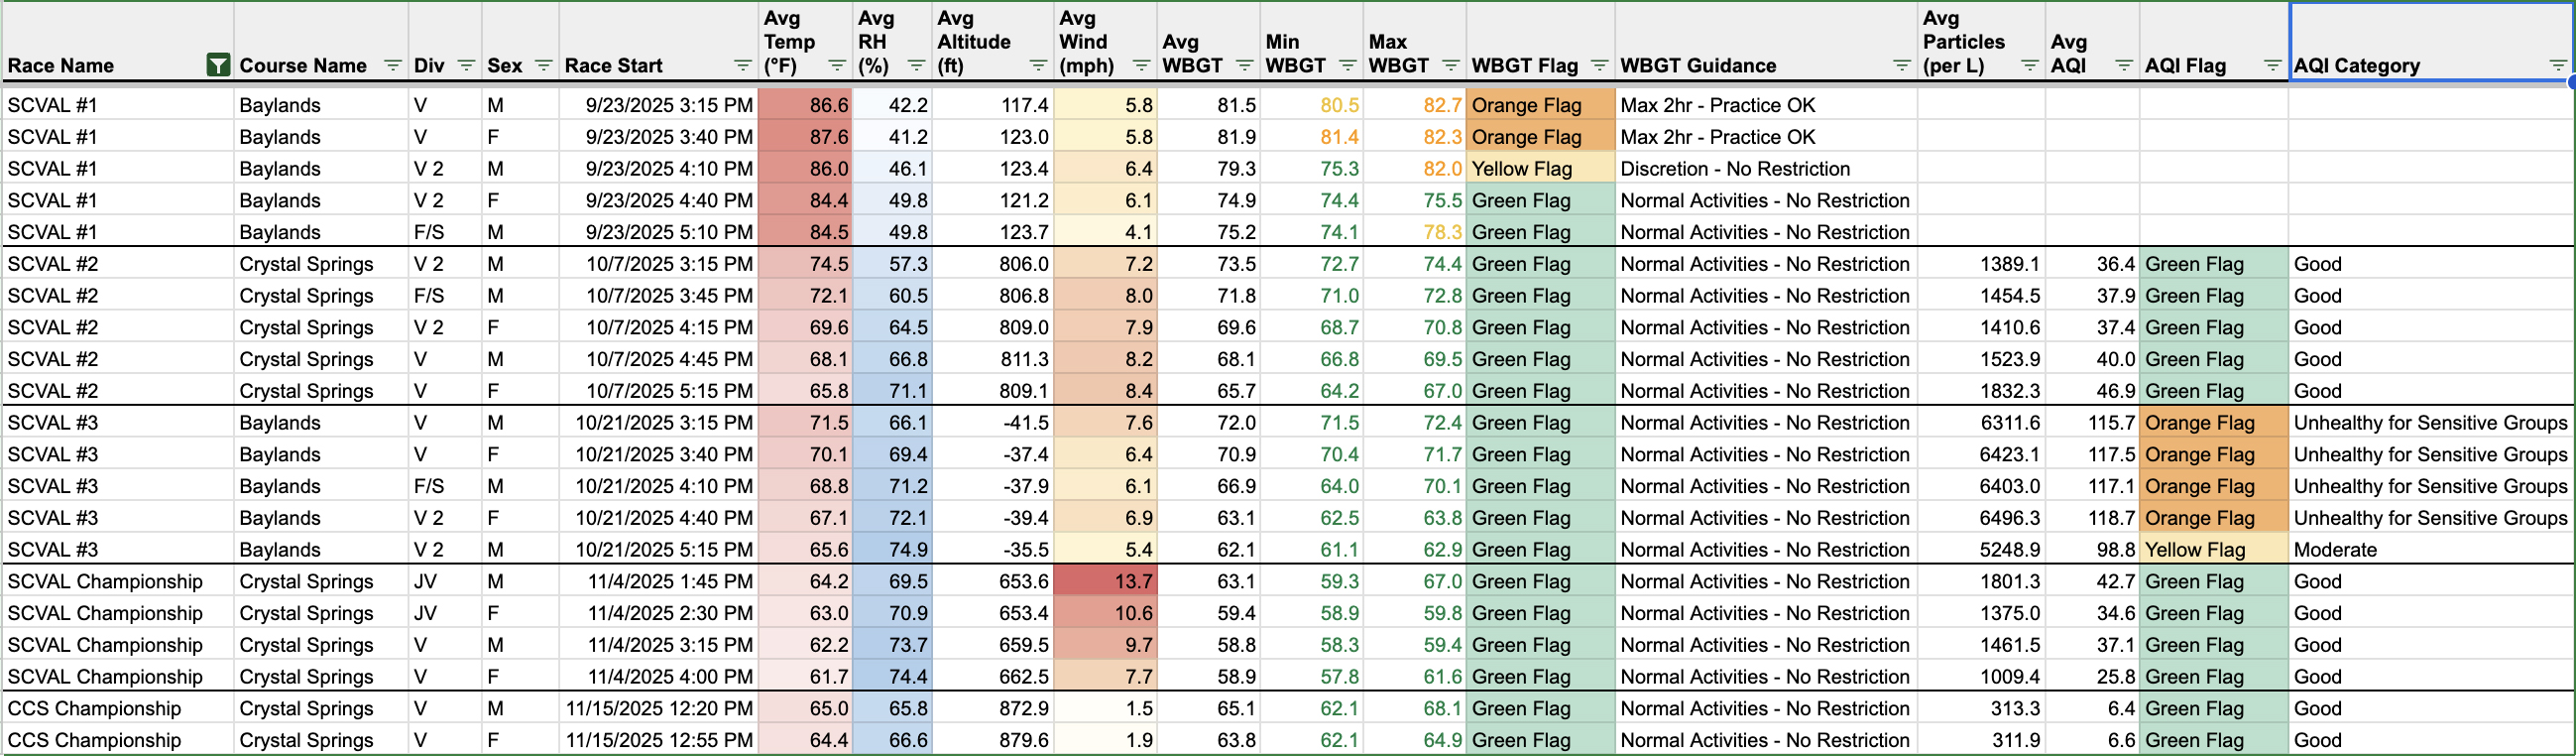
Task: Open the active Race Name filter icon
Action: click(x=217, y=66)
